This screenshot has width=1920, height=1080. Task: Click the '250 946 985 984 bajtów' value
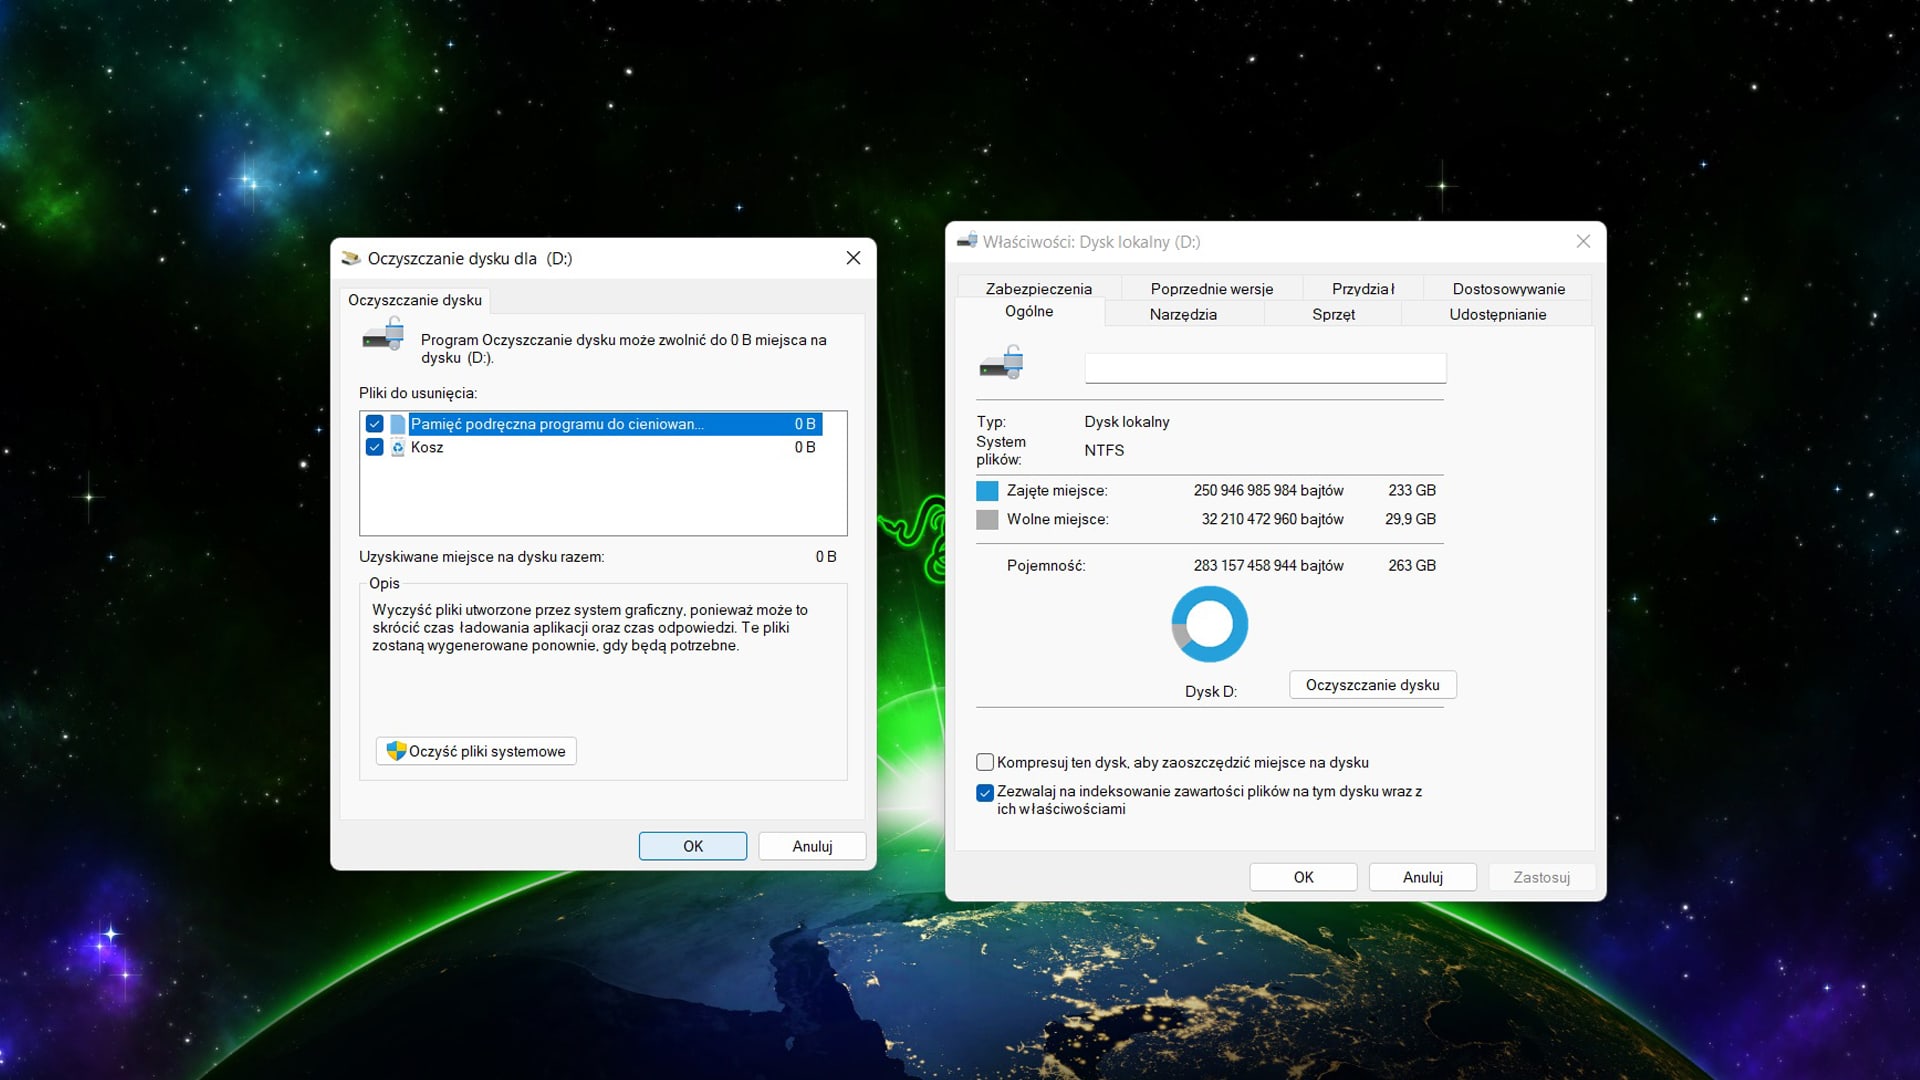pos(1268,490)
